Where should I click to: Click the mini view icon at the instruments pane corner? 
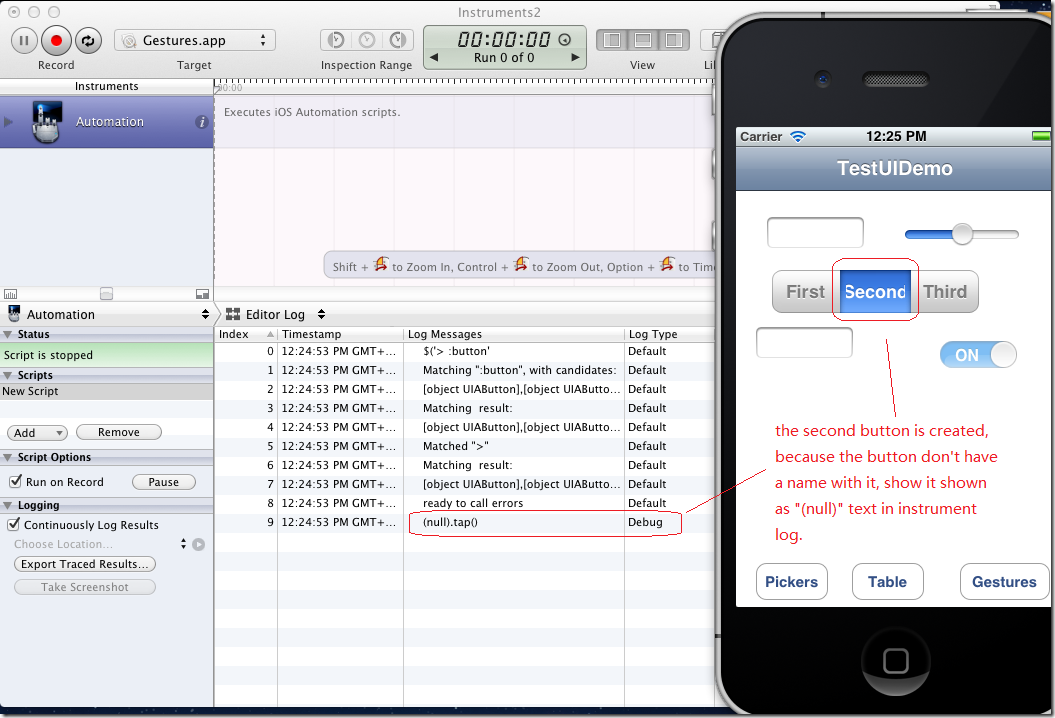[203, 294]
